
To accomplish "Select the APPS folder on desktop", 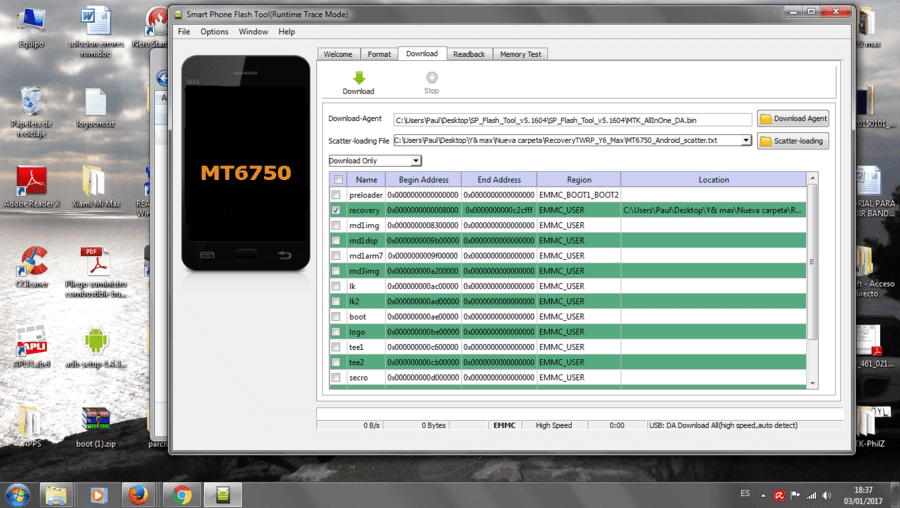I will (30, 427).
